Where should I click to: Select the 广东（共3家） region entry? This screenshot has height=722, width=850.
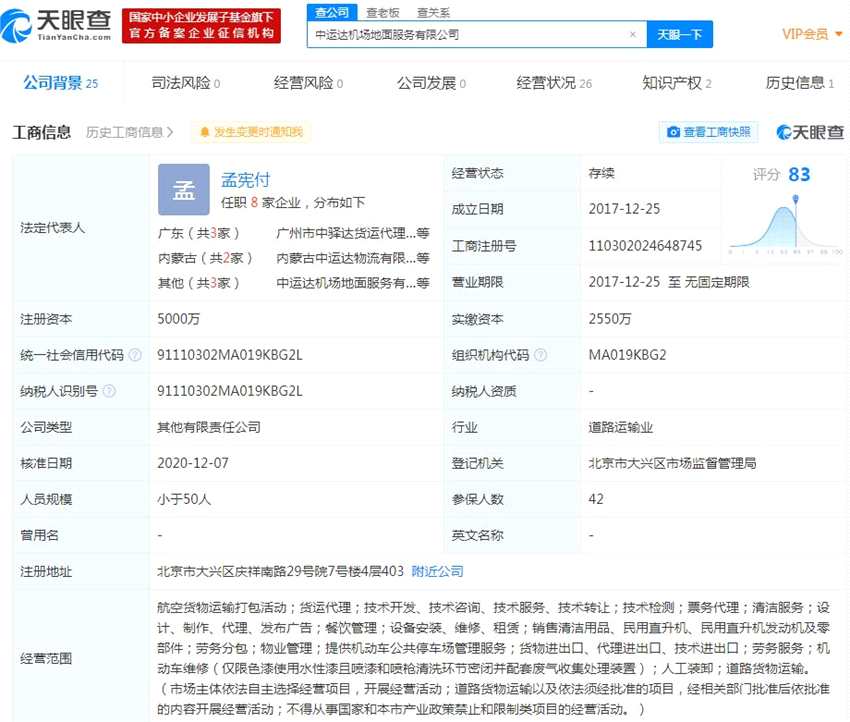(x=198, y=233)
